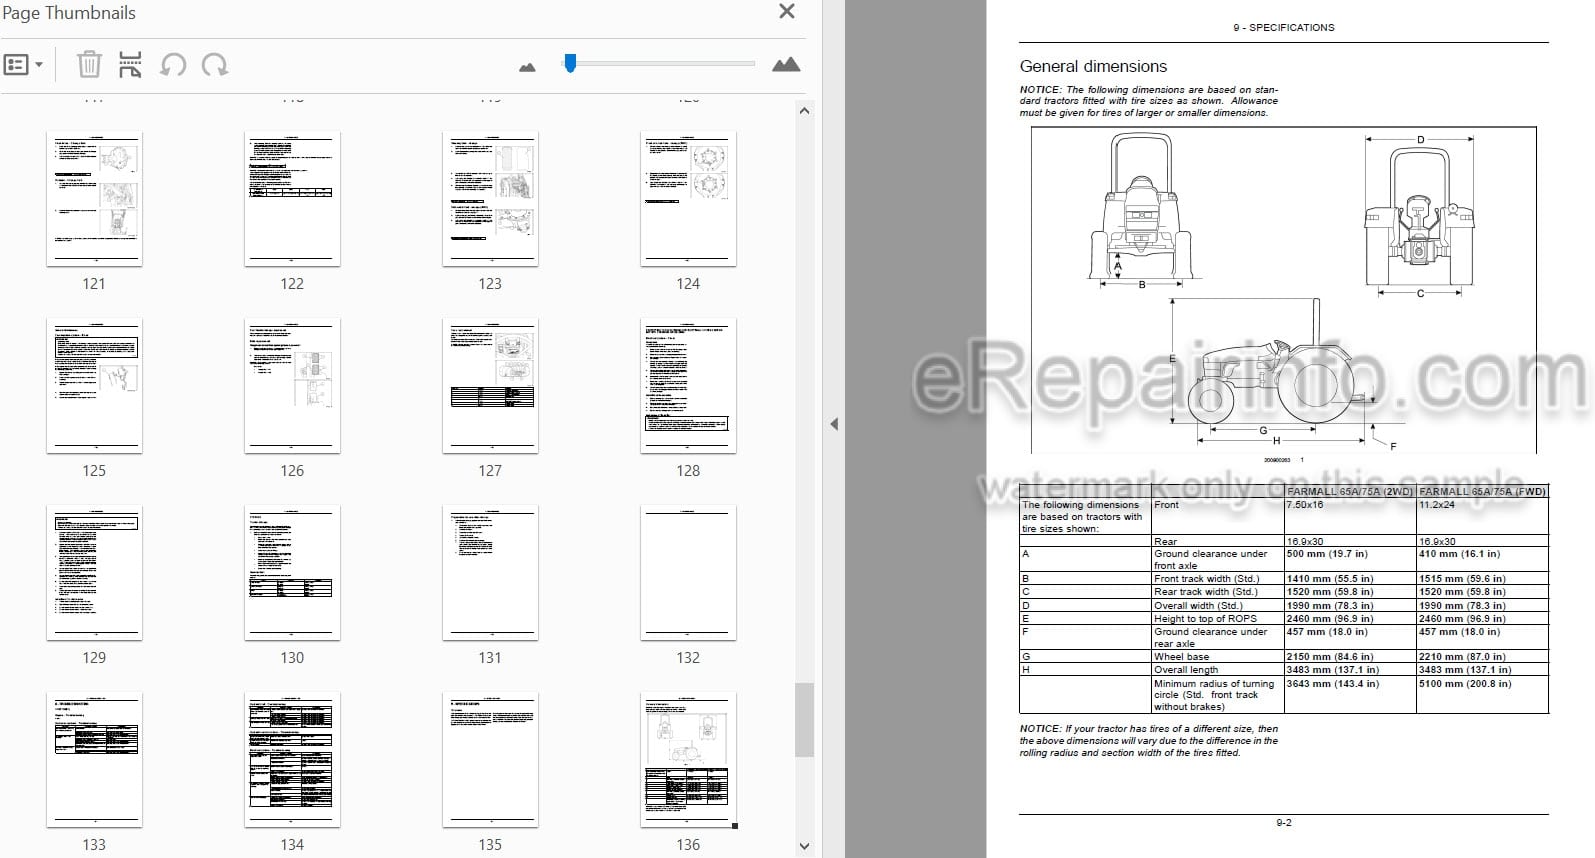The image size is (1595, 858).
Task: Click the thumbnail panel scroll up arrow
Action: click(x=804, y=111)
